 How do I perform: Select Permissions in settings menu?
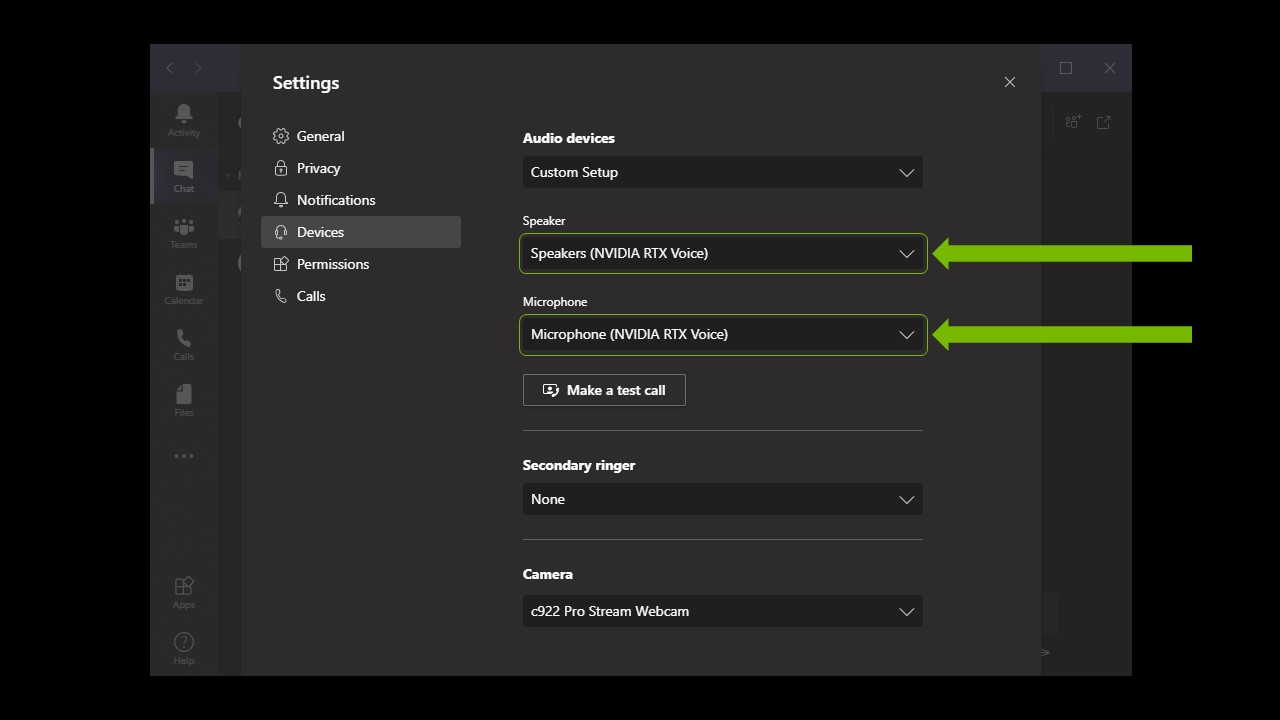(x=332, y=264)
